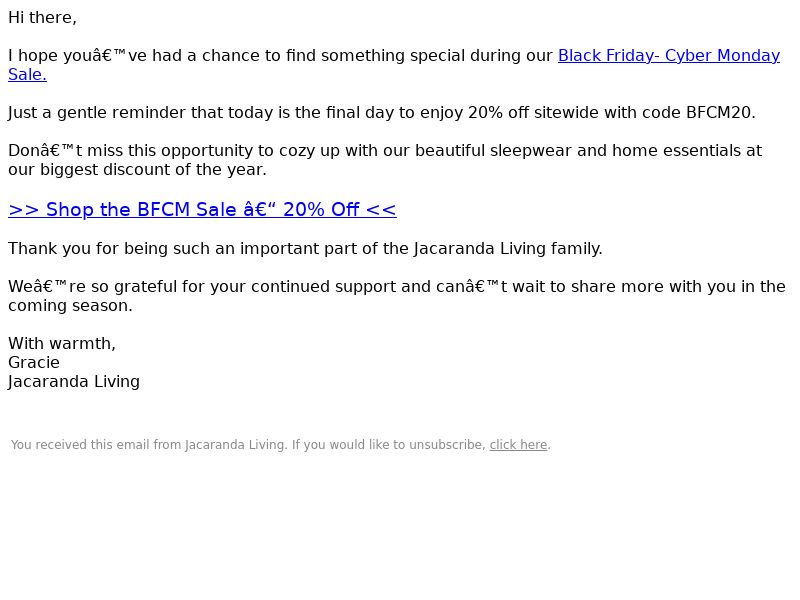The image size is (800, 600).
Task: Click the 'biggest discount of the year' text
Action: (x=153, y=169)
